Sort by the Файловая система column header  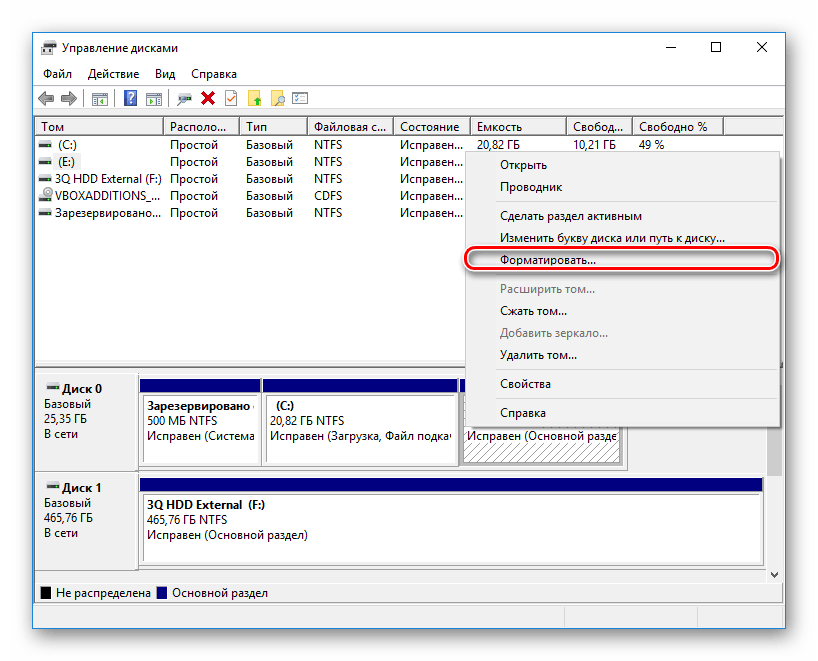click(349, 127)
